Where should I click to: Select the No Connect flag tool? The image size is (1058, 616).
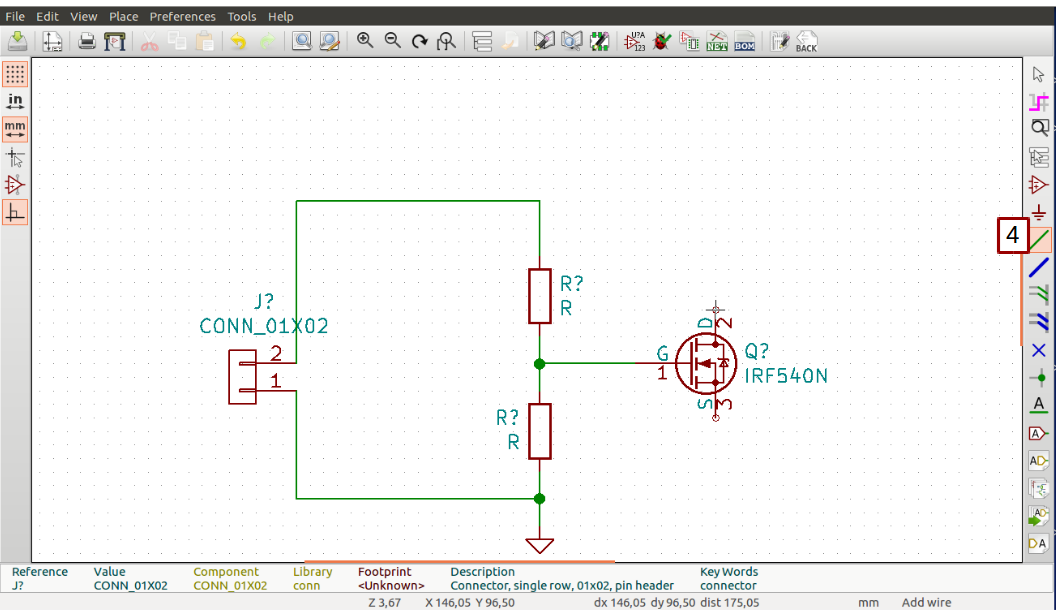1038,350
